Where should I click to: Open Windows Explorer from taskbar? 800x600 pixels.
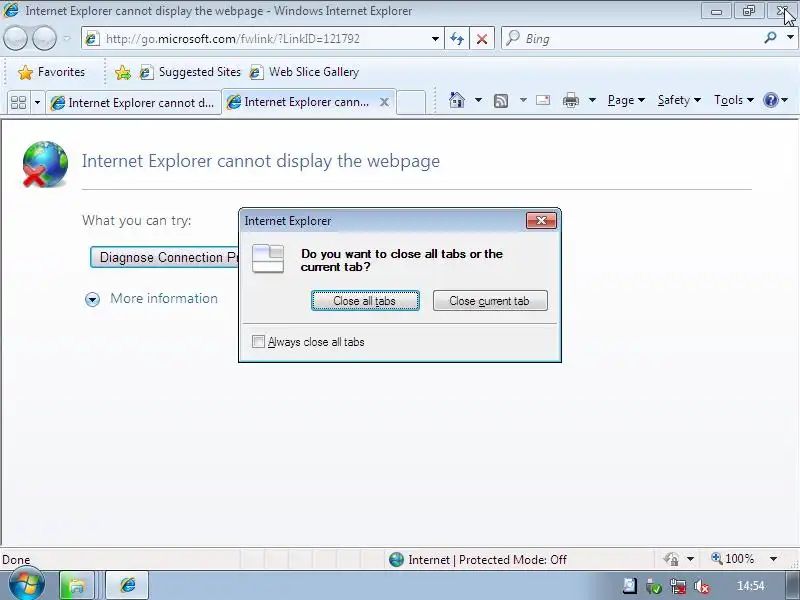[x=77, y=585]
